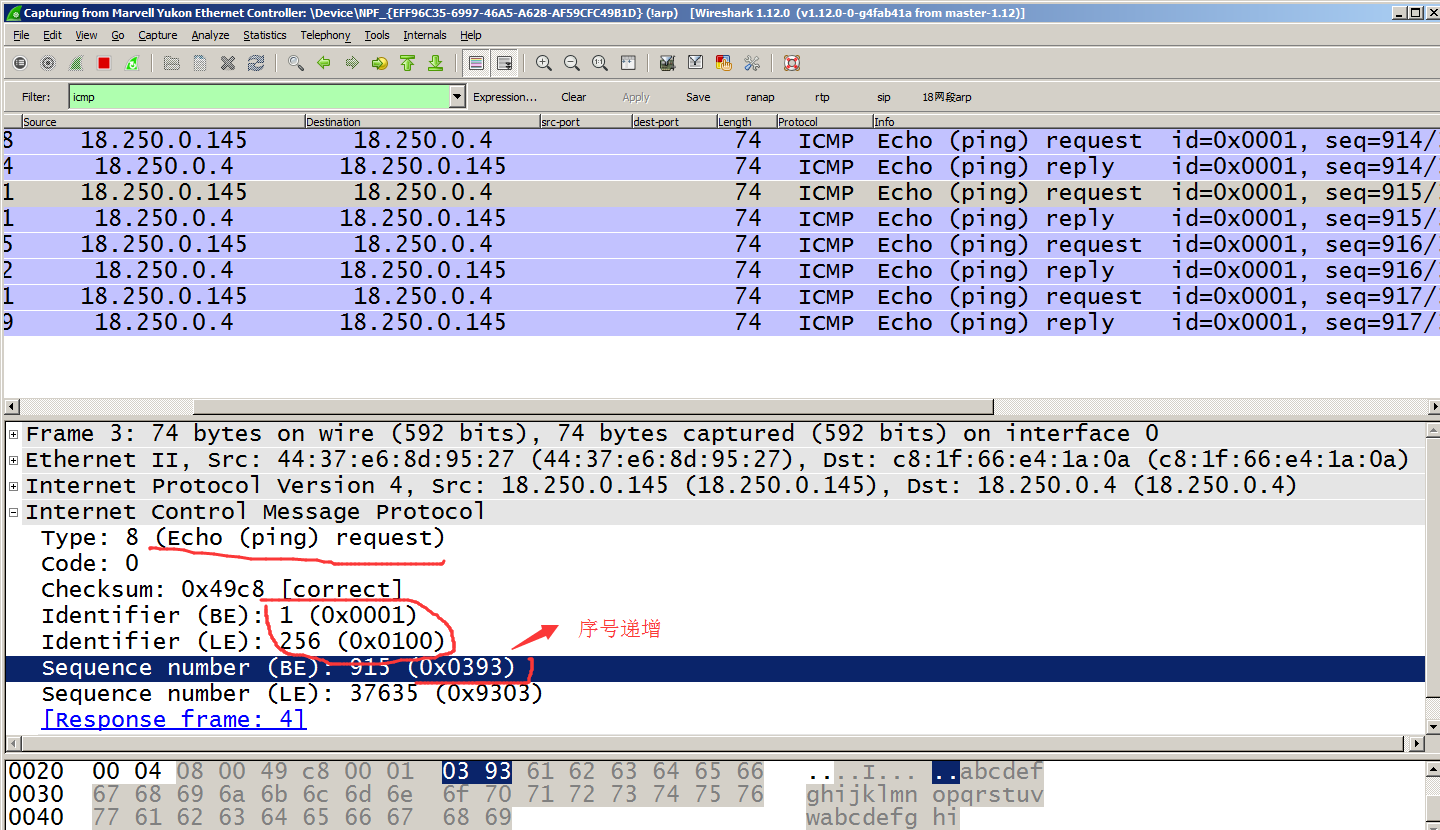This screenshot has width=1440, height=830.
Task: Open the Help menu
Action: pos(471,35)
